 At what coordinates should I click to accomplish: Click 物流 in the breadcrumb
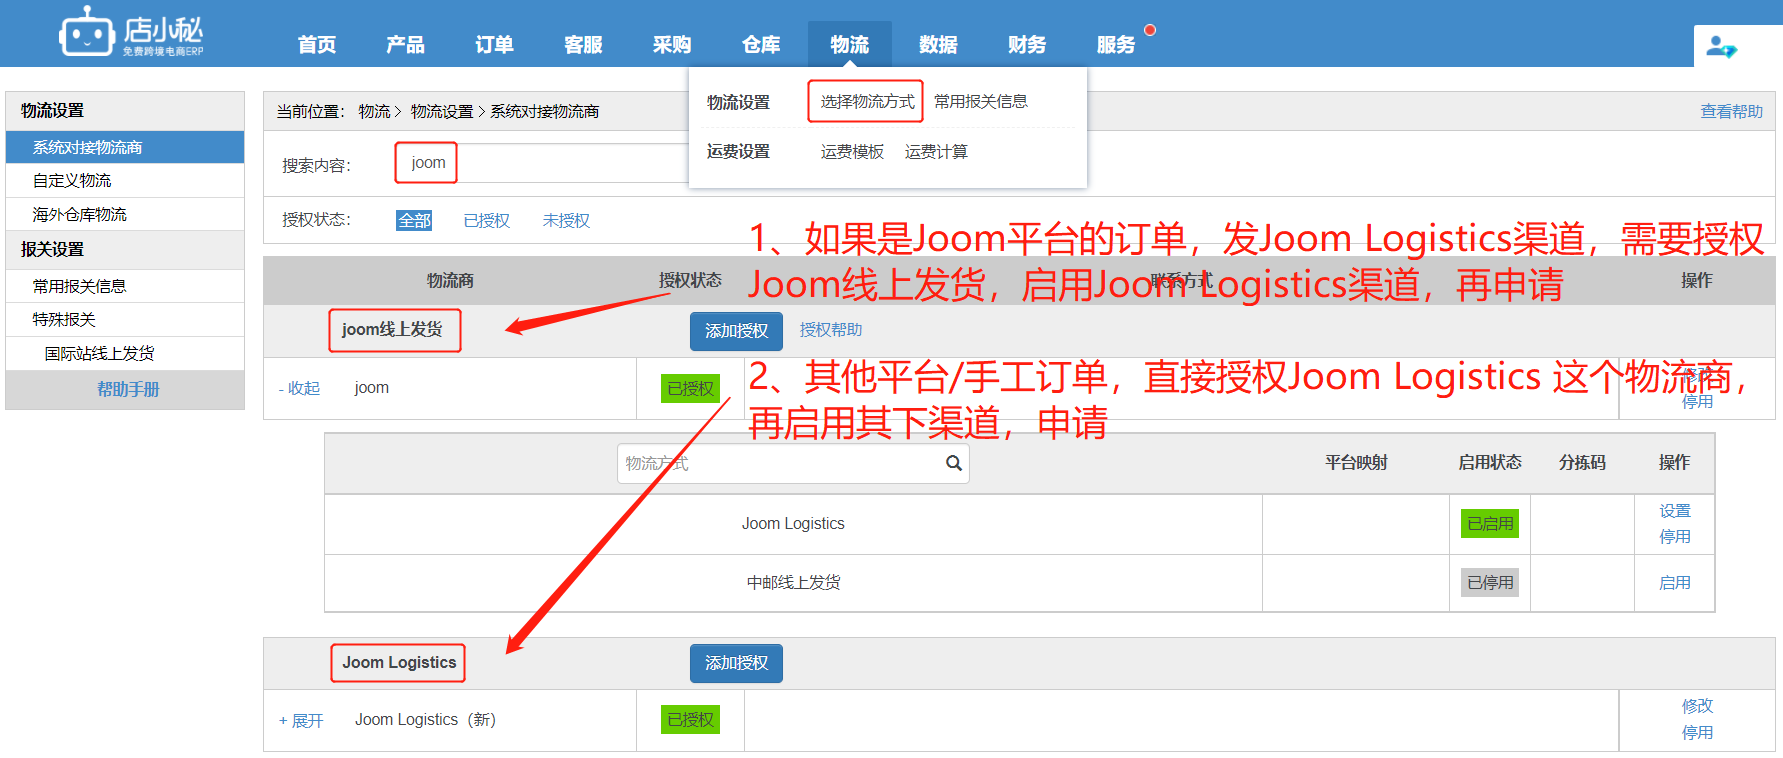point(374,111)
